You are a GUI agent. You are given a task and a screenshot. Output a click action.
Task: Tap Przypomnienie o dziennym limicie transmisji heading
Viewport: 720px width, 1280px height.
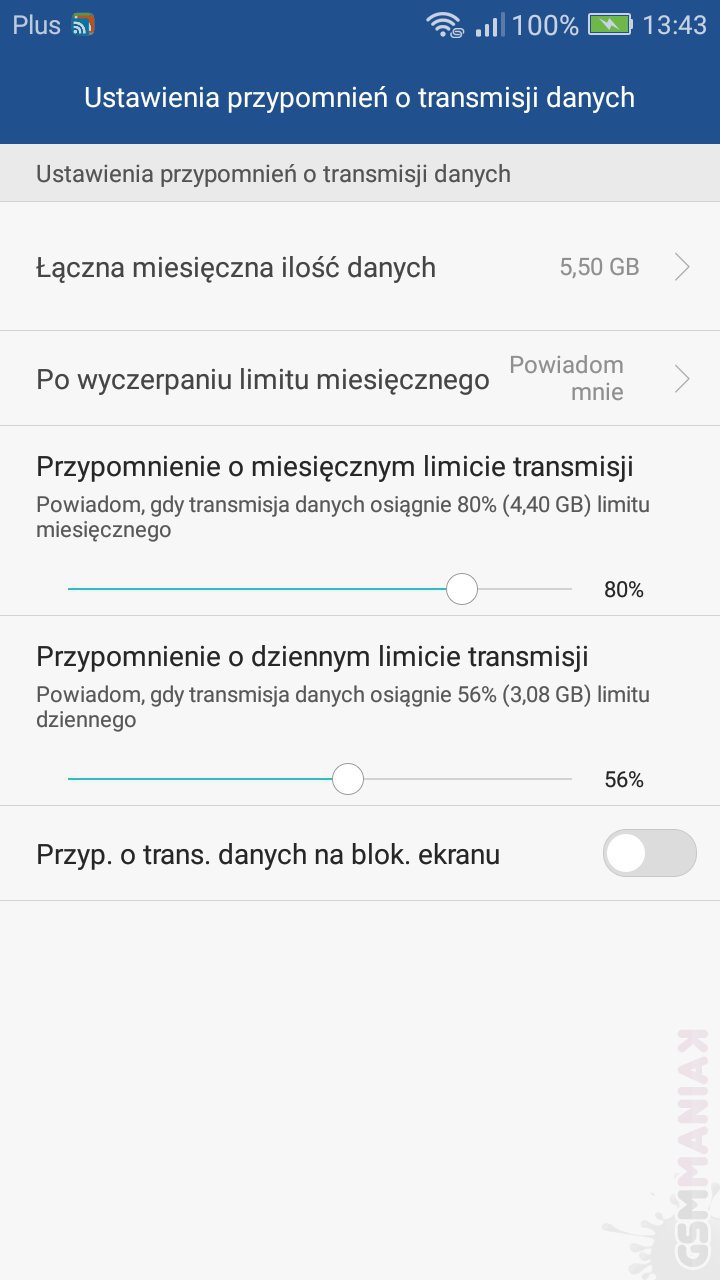click(312, 656)
